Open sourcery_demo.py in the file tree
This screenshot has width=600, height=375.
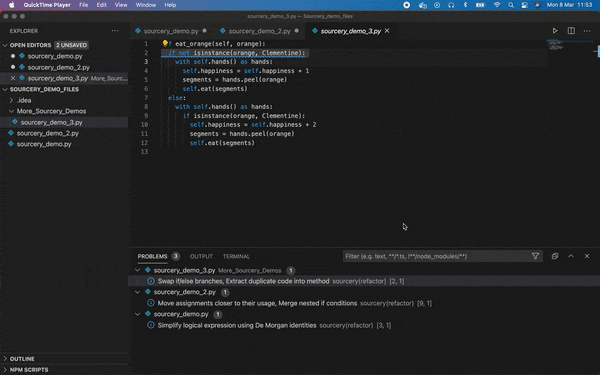[x=44, y=144]
